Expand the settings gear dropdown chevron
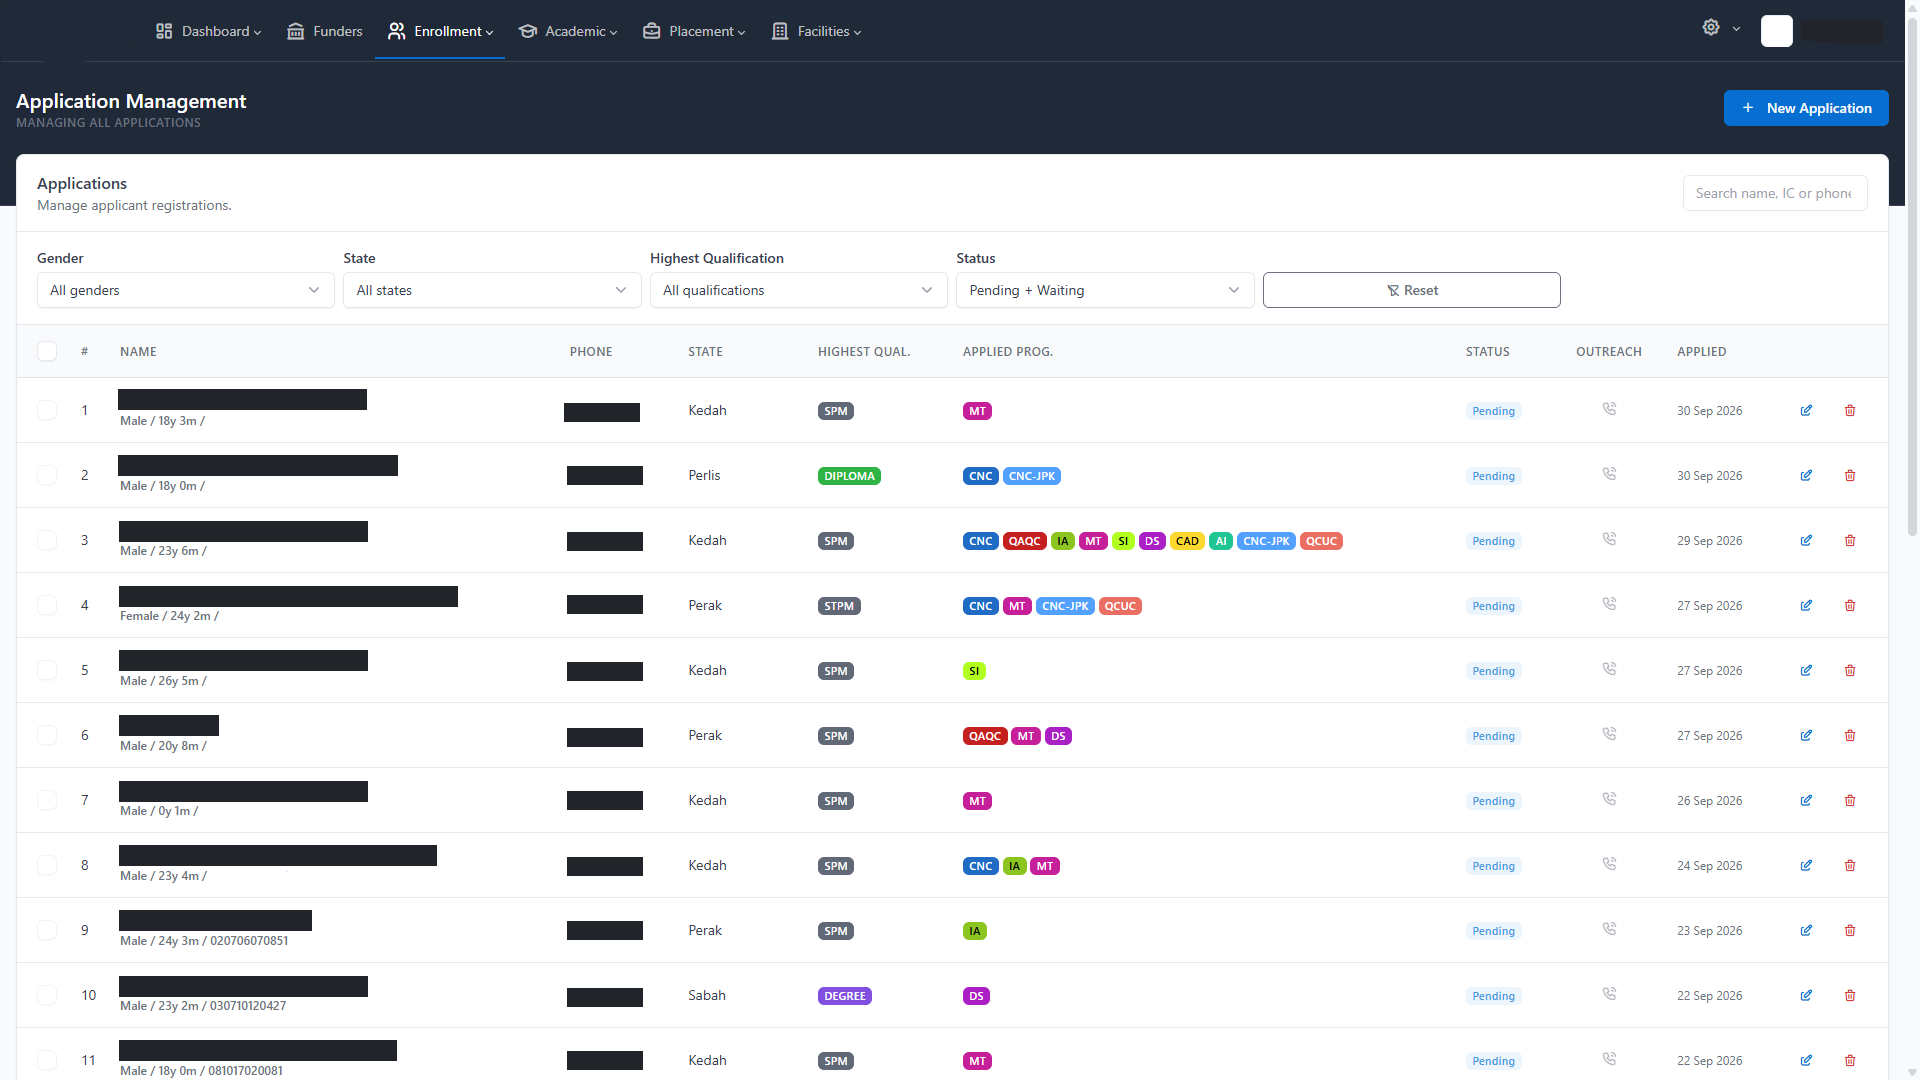This screenshot has width=1920, height=1080. pos(1737,29)
